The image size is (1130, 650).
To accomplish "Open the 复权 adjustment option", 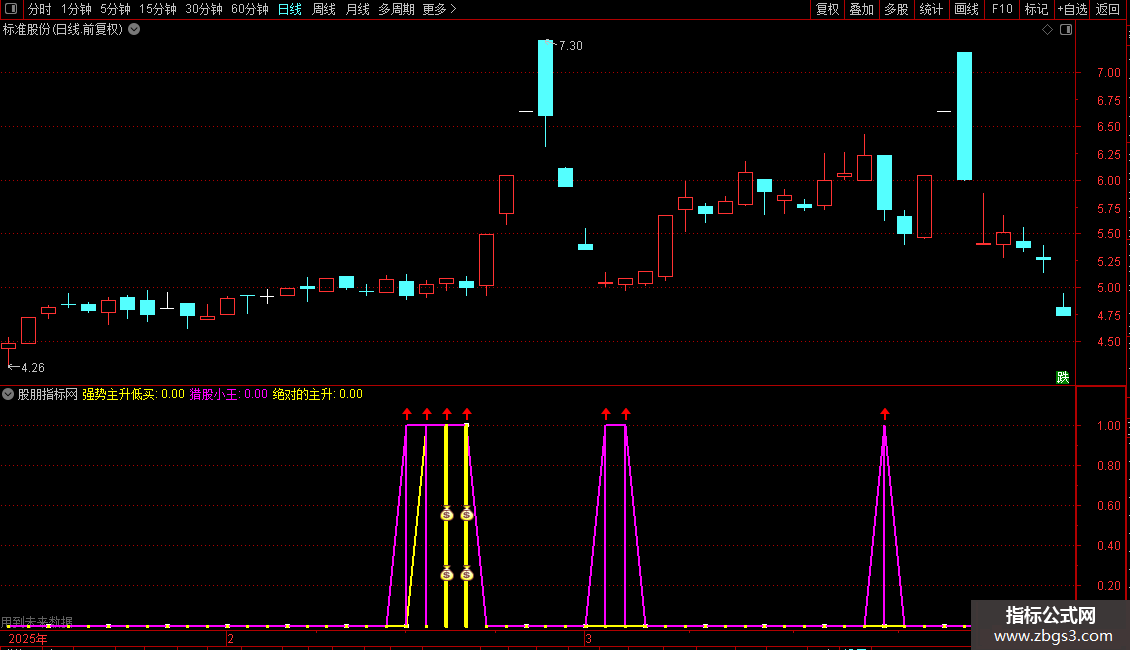I will pyautogui.click(x=827, y=9).
